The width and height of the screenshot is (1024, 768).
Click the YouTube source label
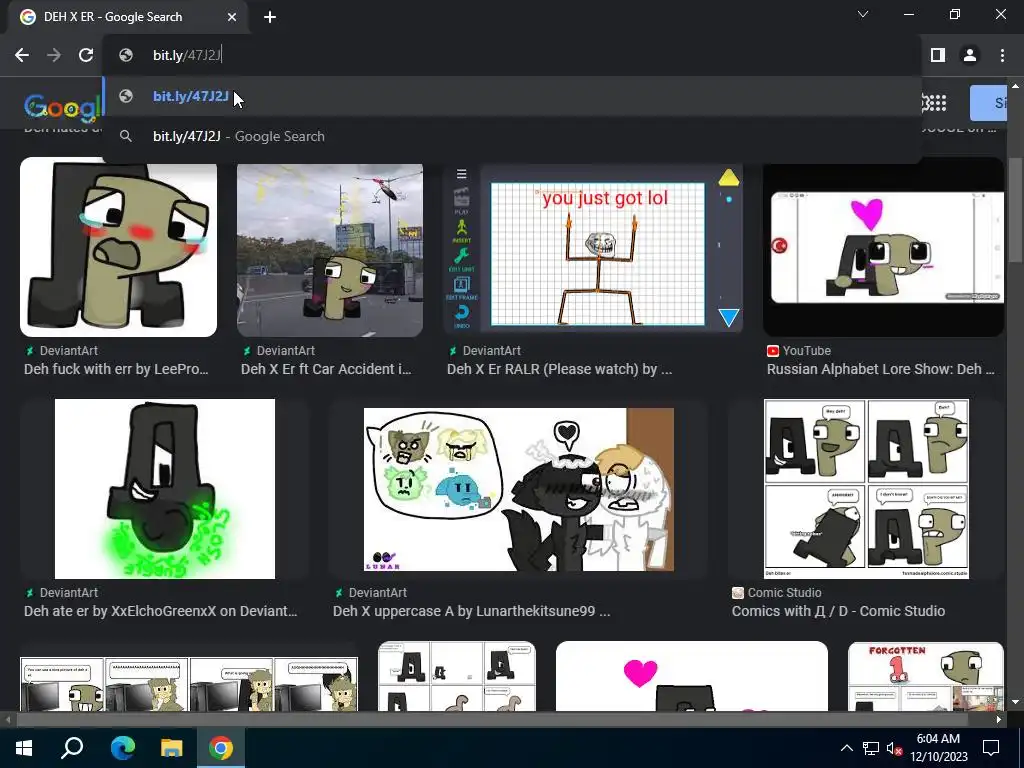pyautogui.click(x=807, y=351)
